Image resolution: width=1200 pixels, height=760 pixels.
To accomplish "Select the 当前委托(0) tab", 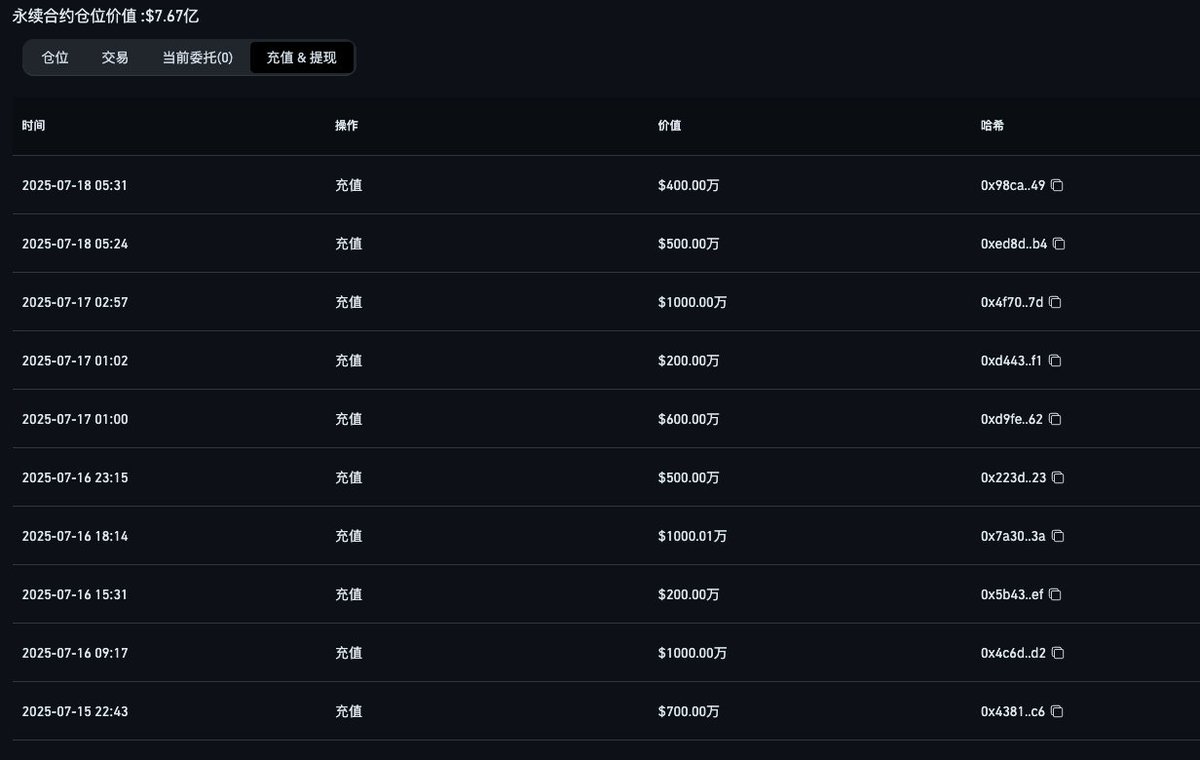I will coord(198,58).
